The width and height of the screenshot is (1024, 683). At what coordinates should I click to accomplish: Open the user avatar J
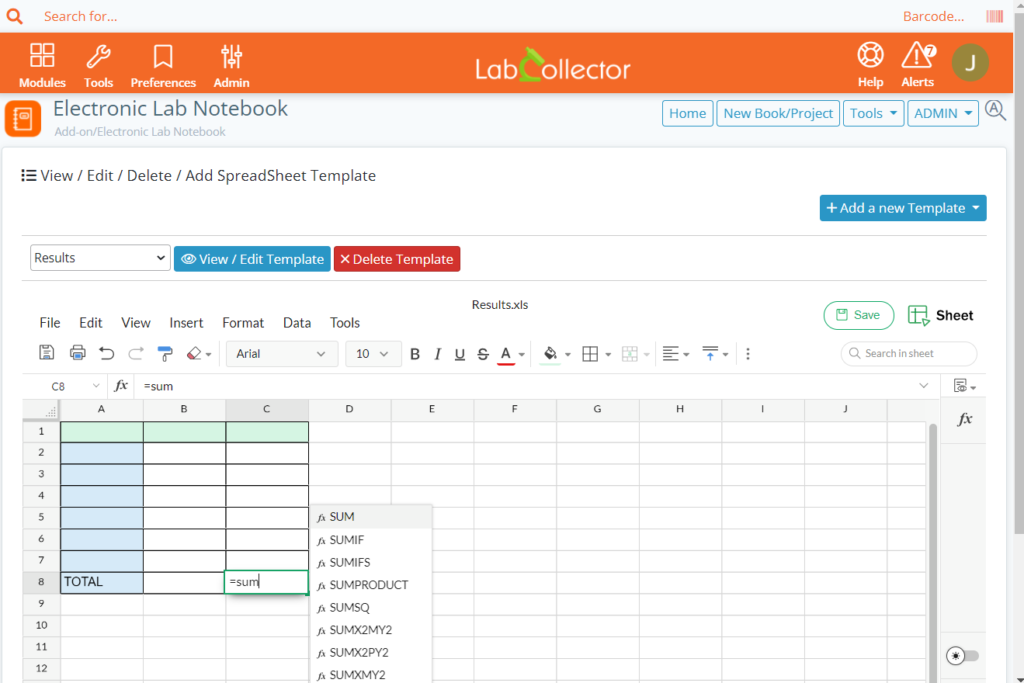[970, 63]
